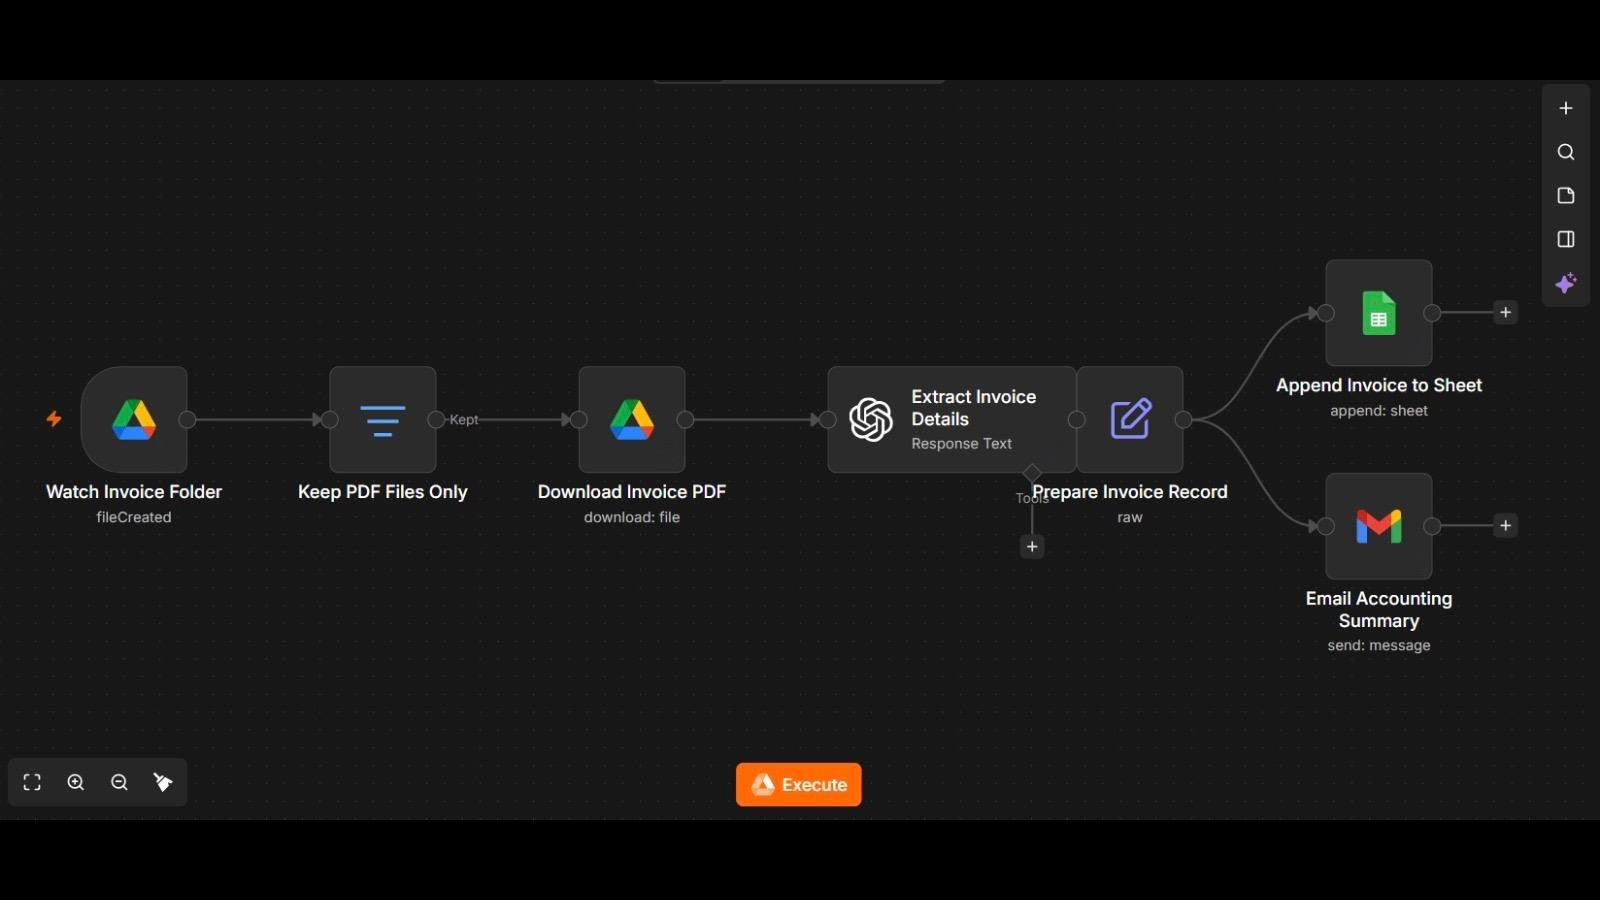Click the 'Kept' output label
This screenshot has width=1600, height=900.
tap(464, 420)
